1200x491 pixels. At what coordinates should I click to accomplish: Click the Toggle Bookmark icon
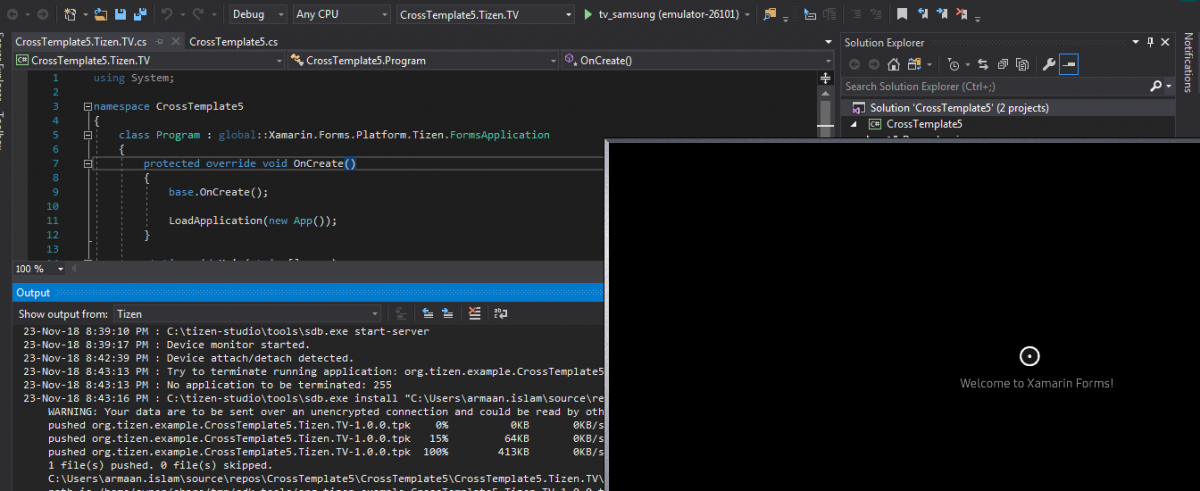901,14
